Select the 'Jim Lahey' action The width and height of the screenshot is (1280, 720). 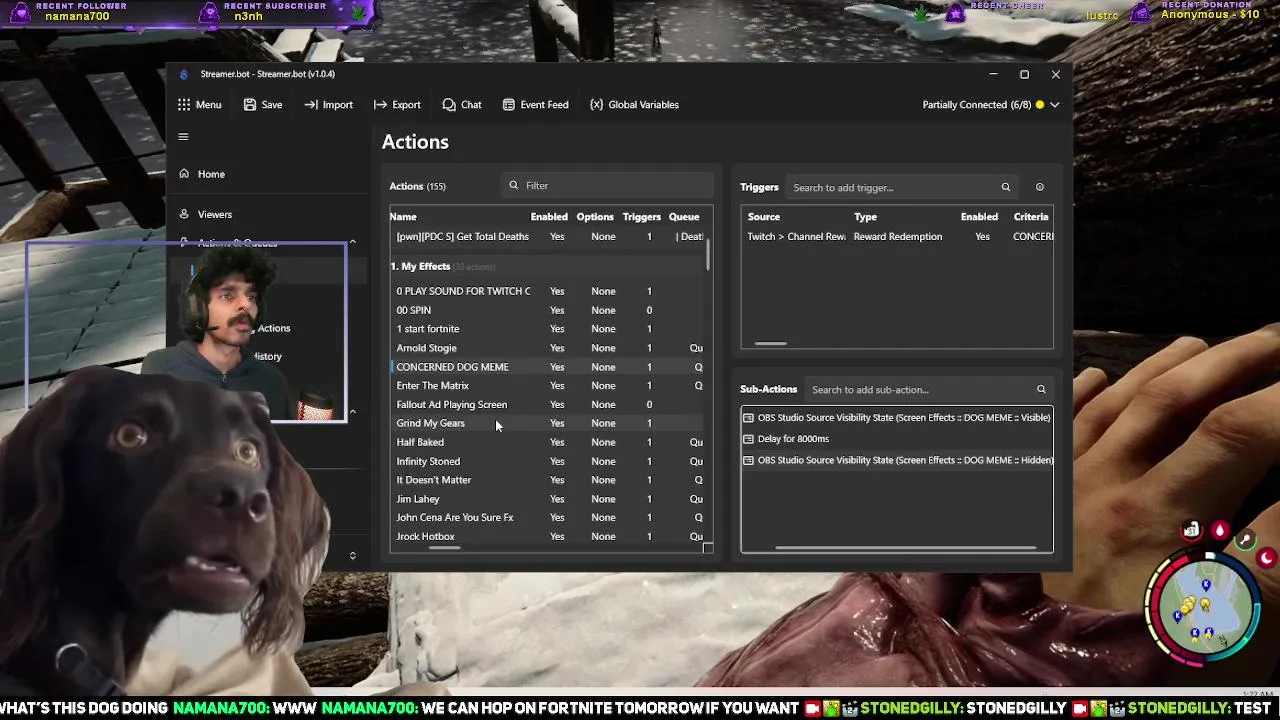(548, 499)
